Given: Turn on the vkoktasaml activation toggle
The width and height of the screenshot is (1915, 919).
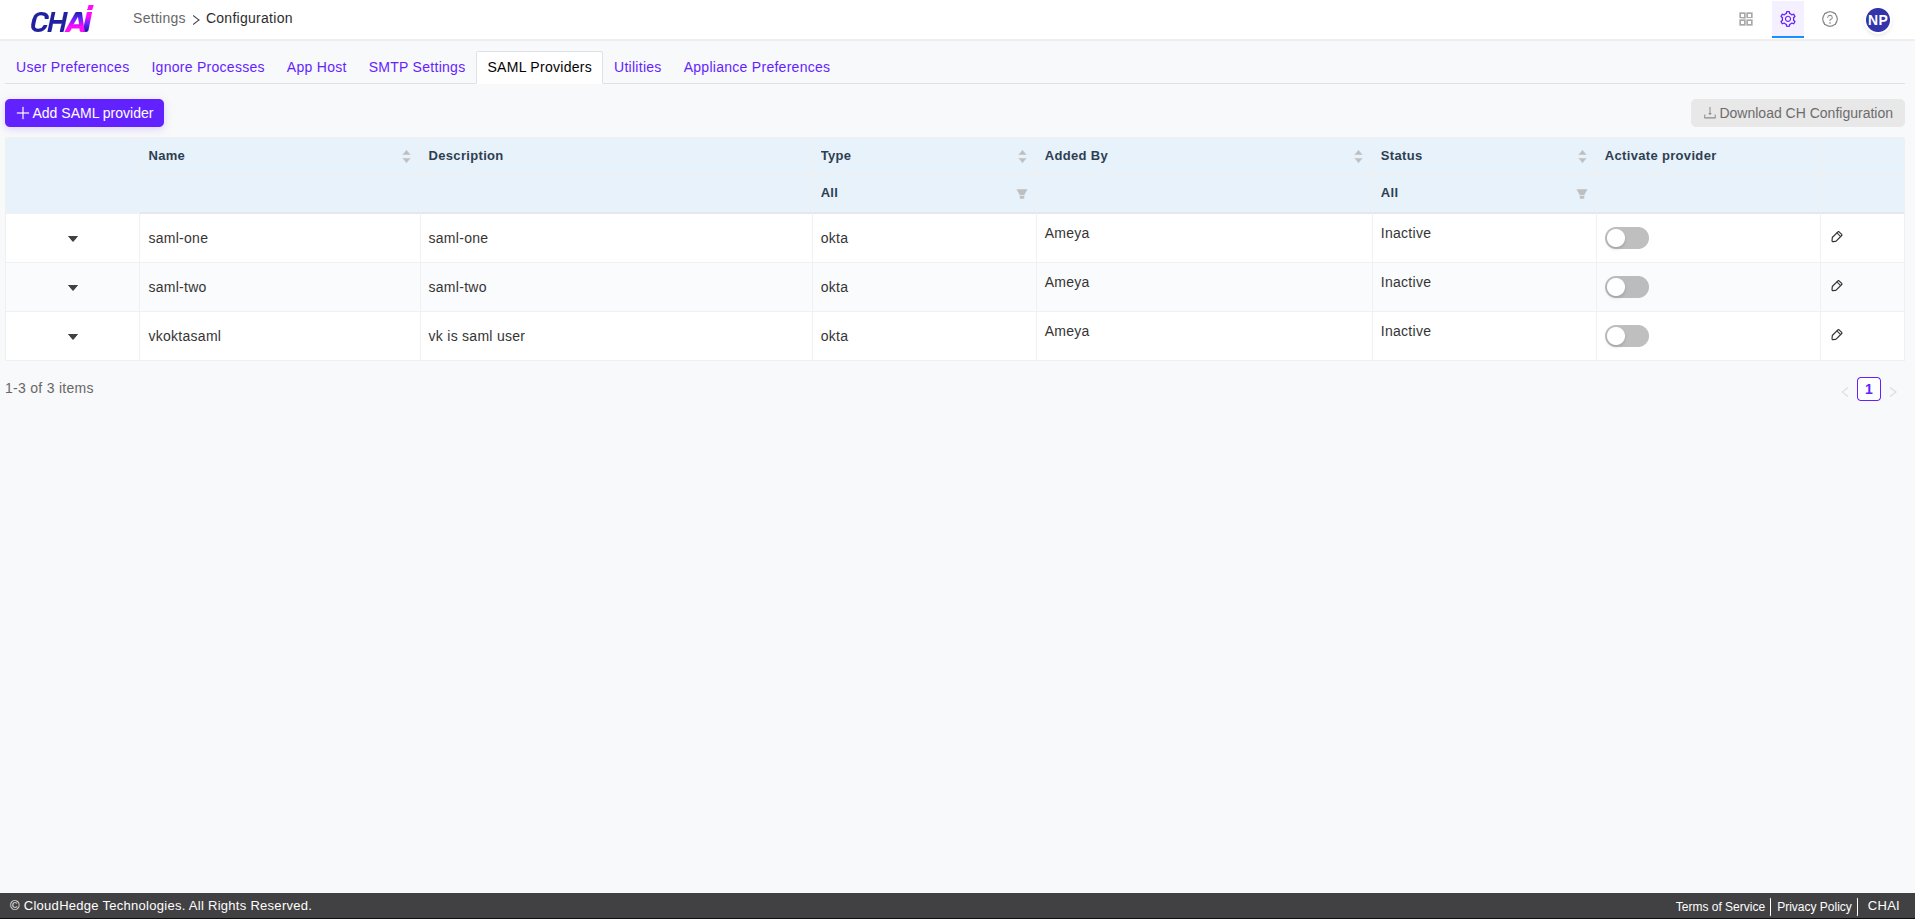Looking at the screenshot, I should [x=1627, y=336].
